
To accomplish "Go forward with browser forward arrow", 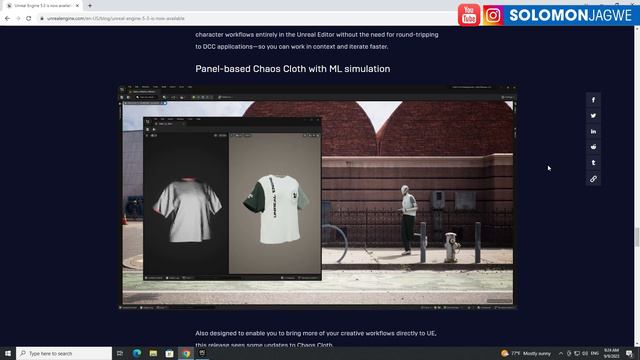I will pyautogui.click(x=18, y=18).
